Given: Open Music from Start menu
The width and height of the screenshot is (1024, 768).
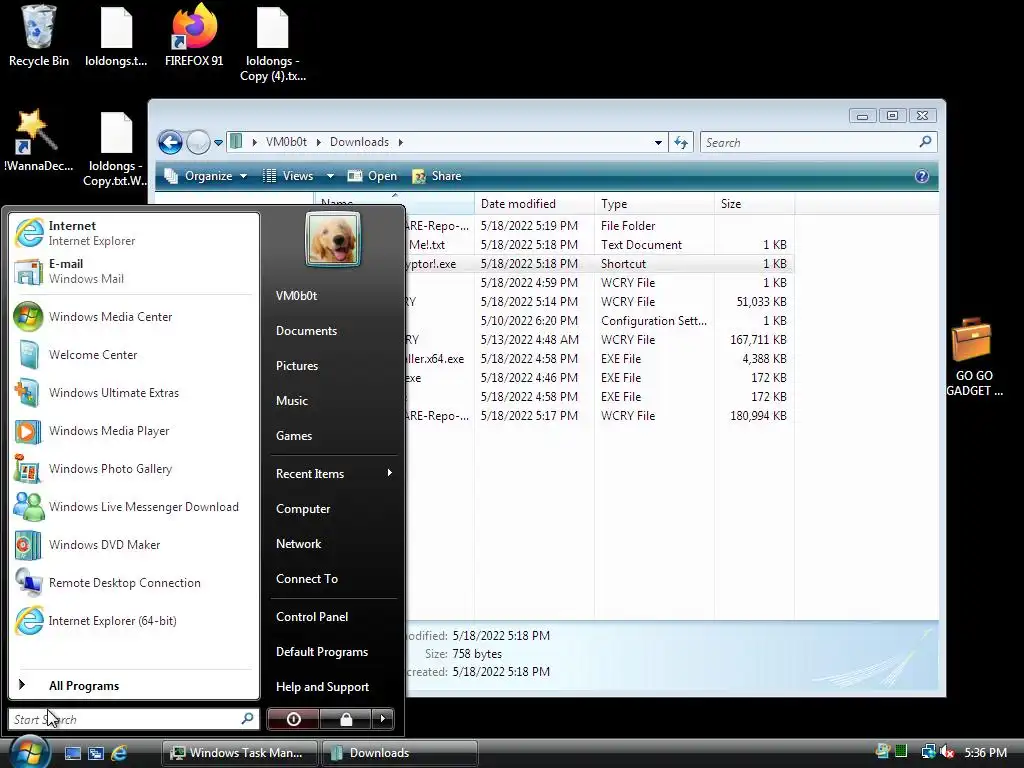Looking at the screenshot, I should coord(334,400).
